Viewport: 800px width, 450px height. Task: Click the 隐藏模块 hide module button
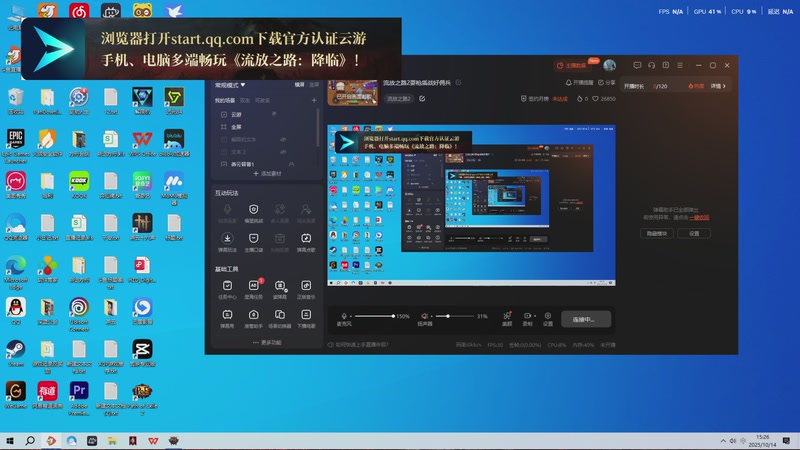[657, 233]
